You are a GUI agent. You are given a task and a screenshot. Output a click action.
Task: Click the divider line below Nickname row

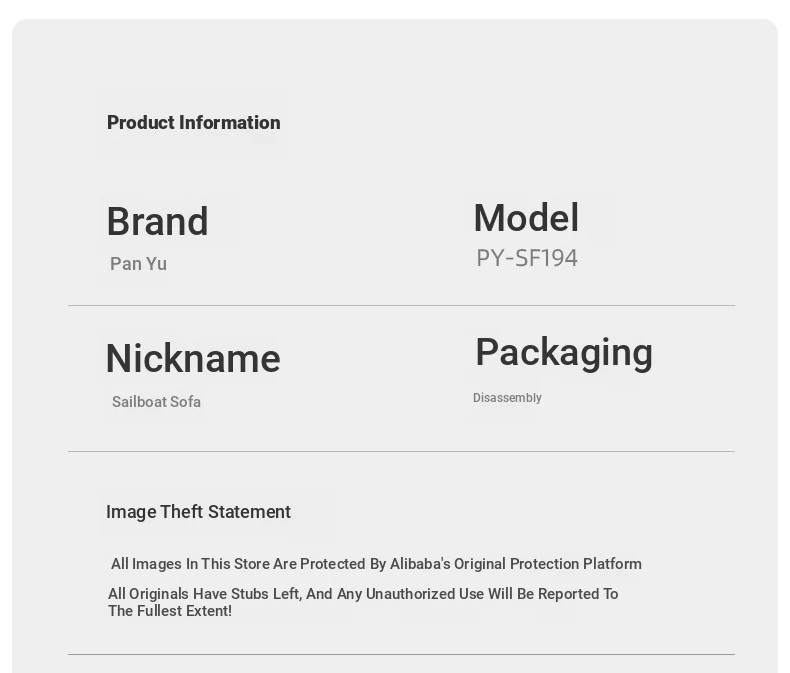(401, 451)
